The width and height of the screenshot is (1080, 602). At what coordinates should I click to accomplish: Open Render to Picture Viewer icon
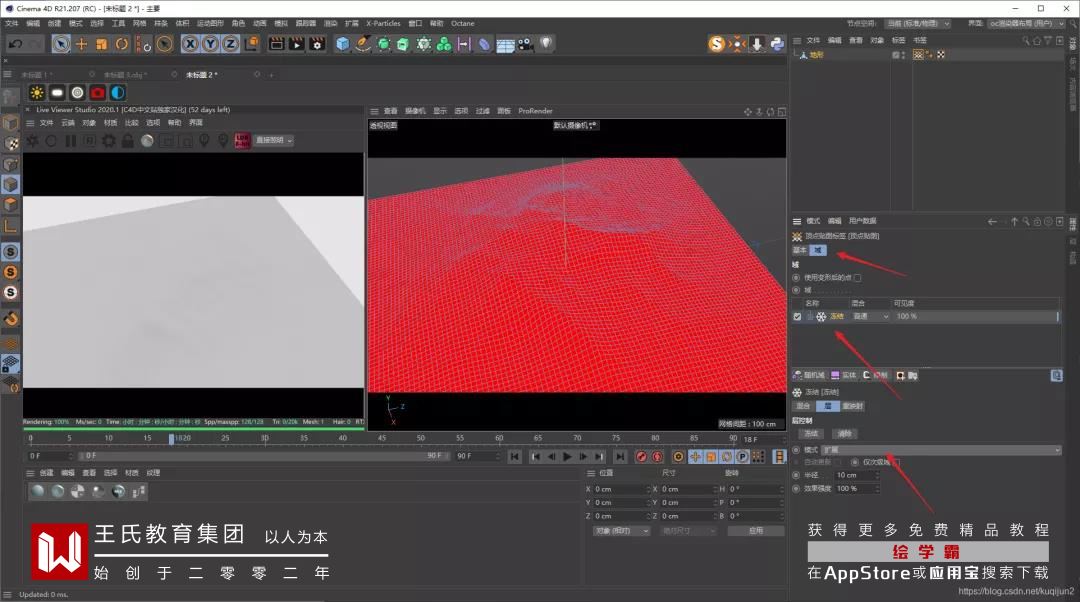pyautogui.click(x=296, y=44)
